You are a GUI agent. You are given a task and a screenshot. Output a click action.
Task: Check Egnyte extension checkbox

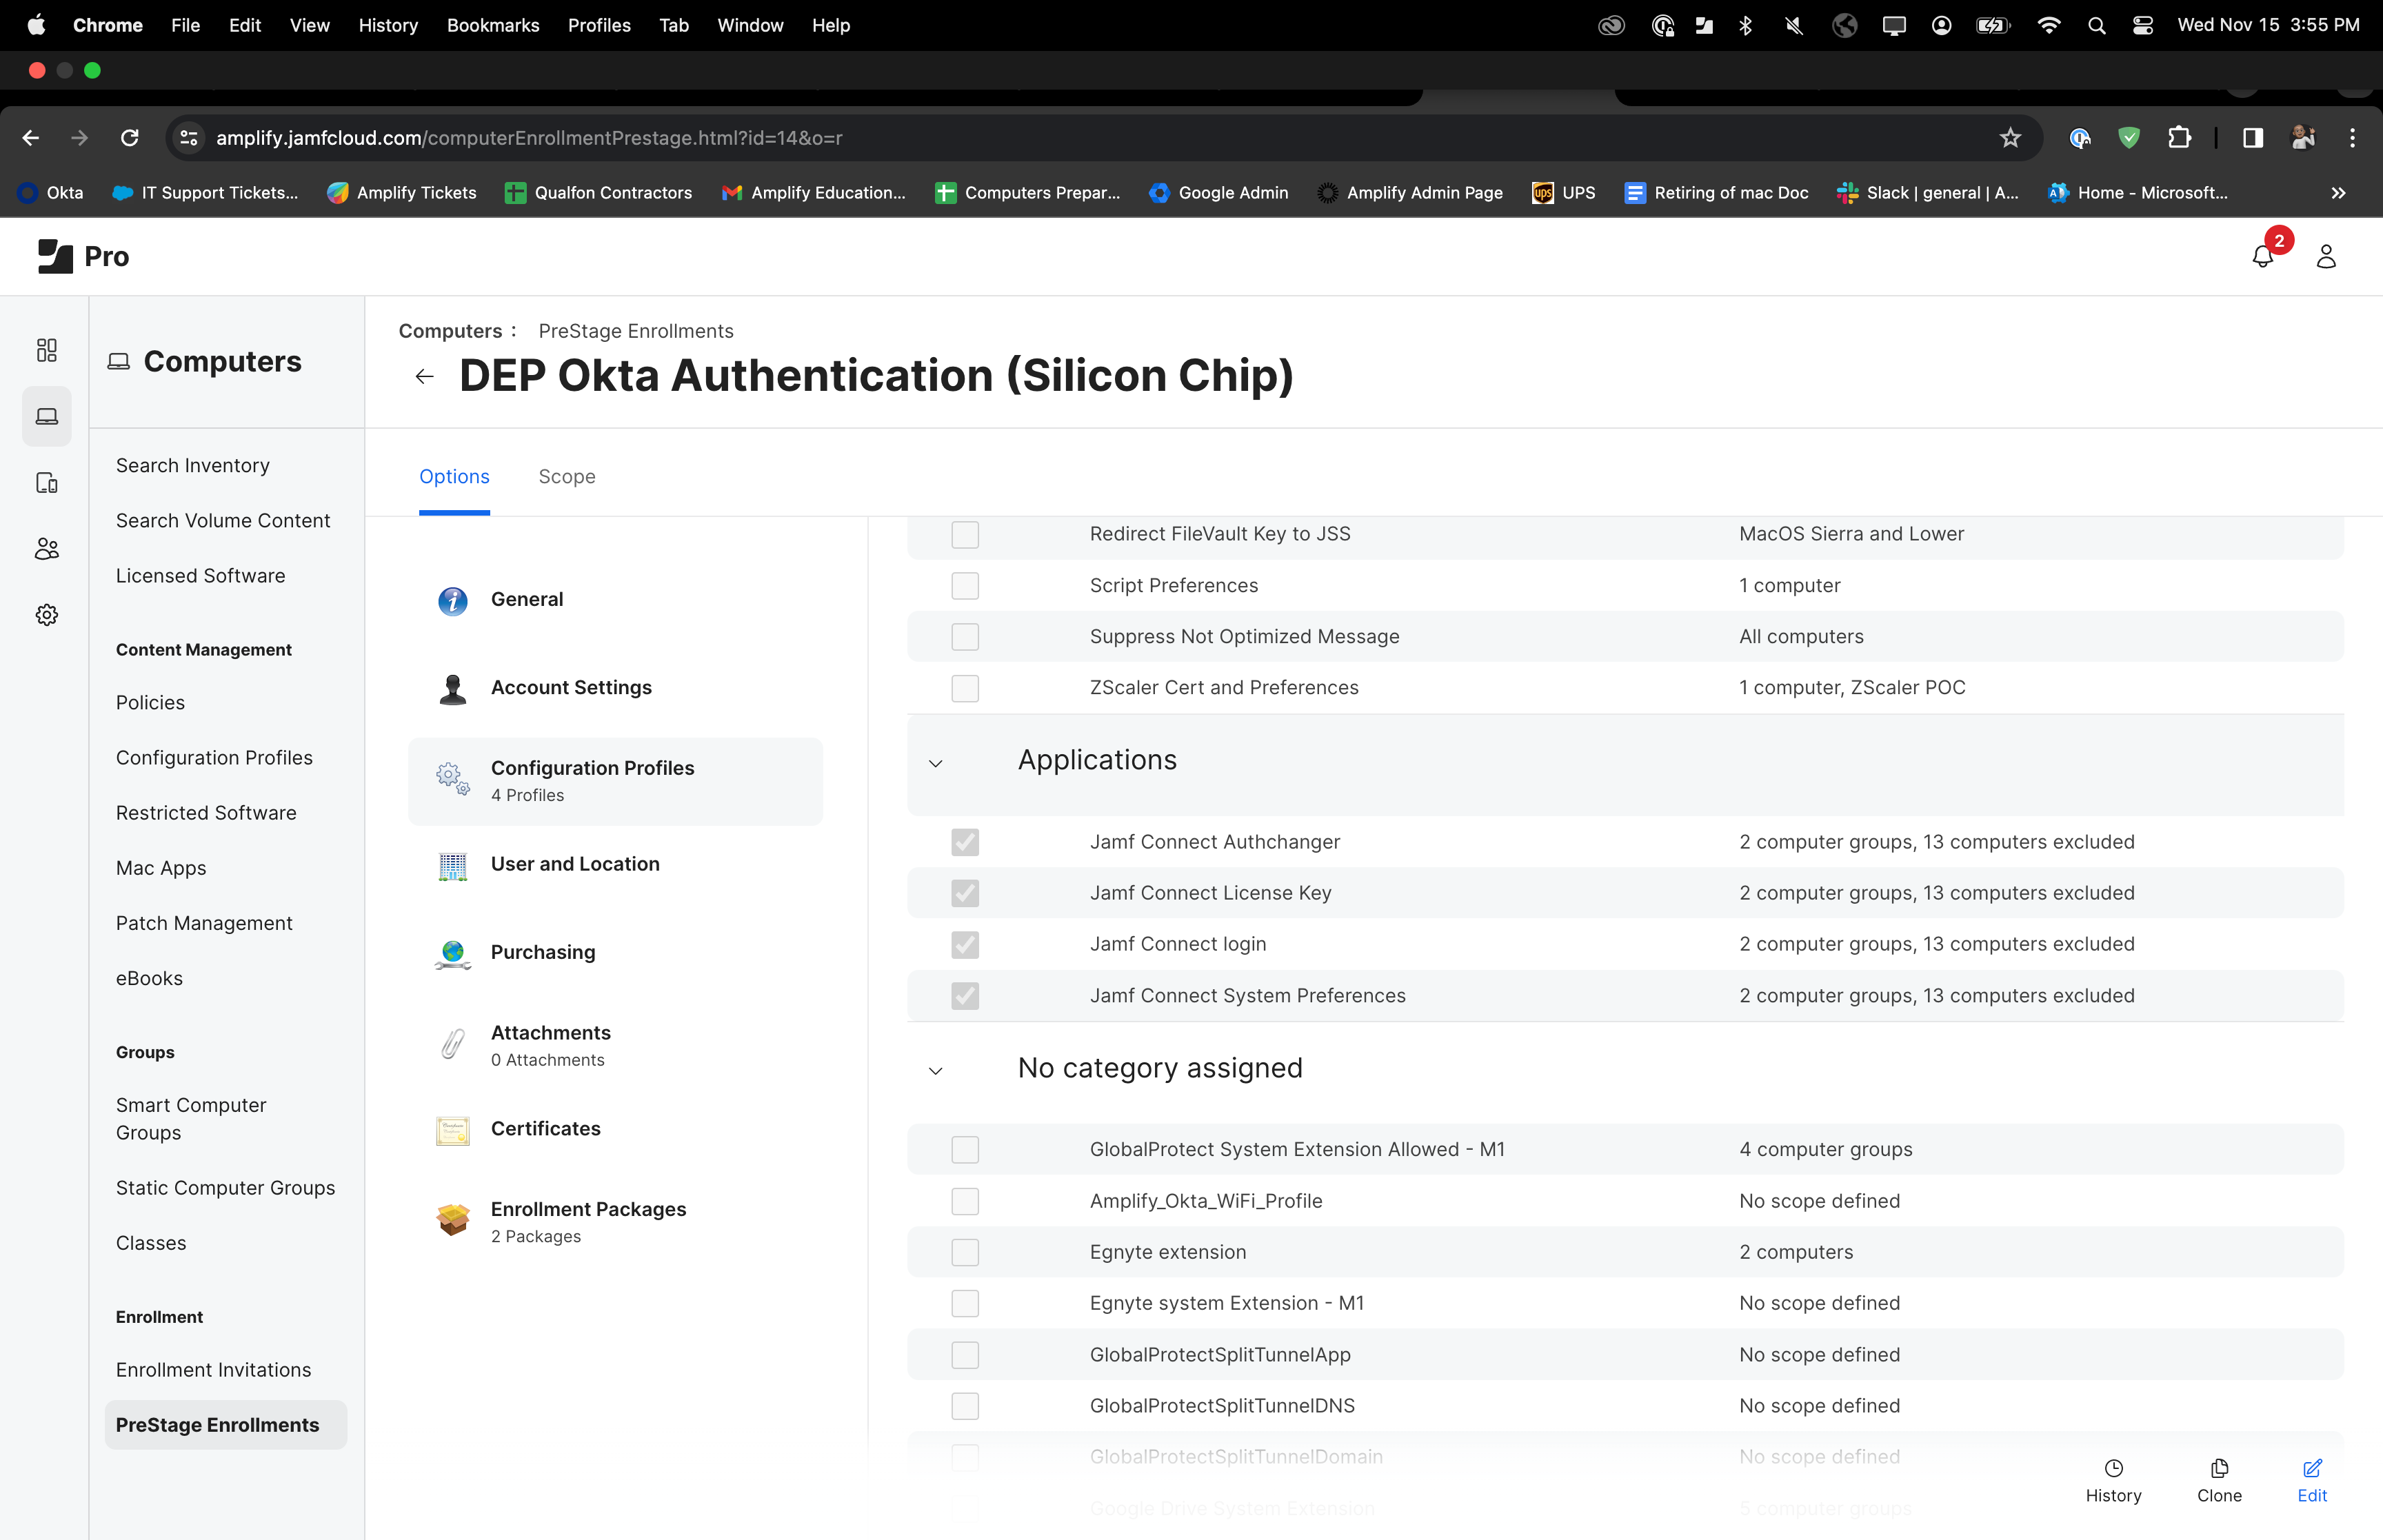click(x=964, y=1252)
